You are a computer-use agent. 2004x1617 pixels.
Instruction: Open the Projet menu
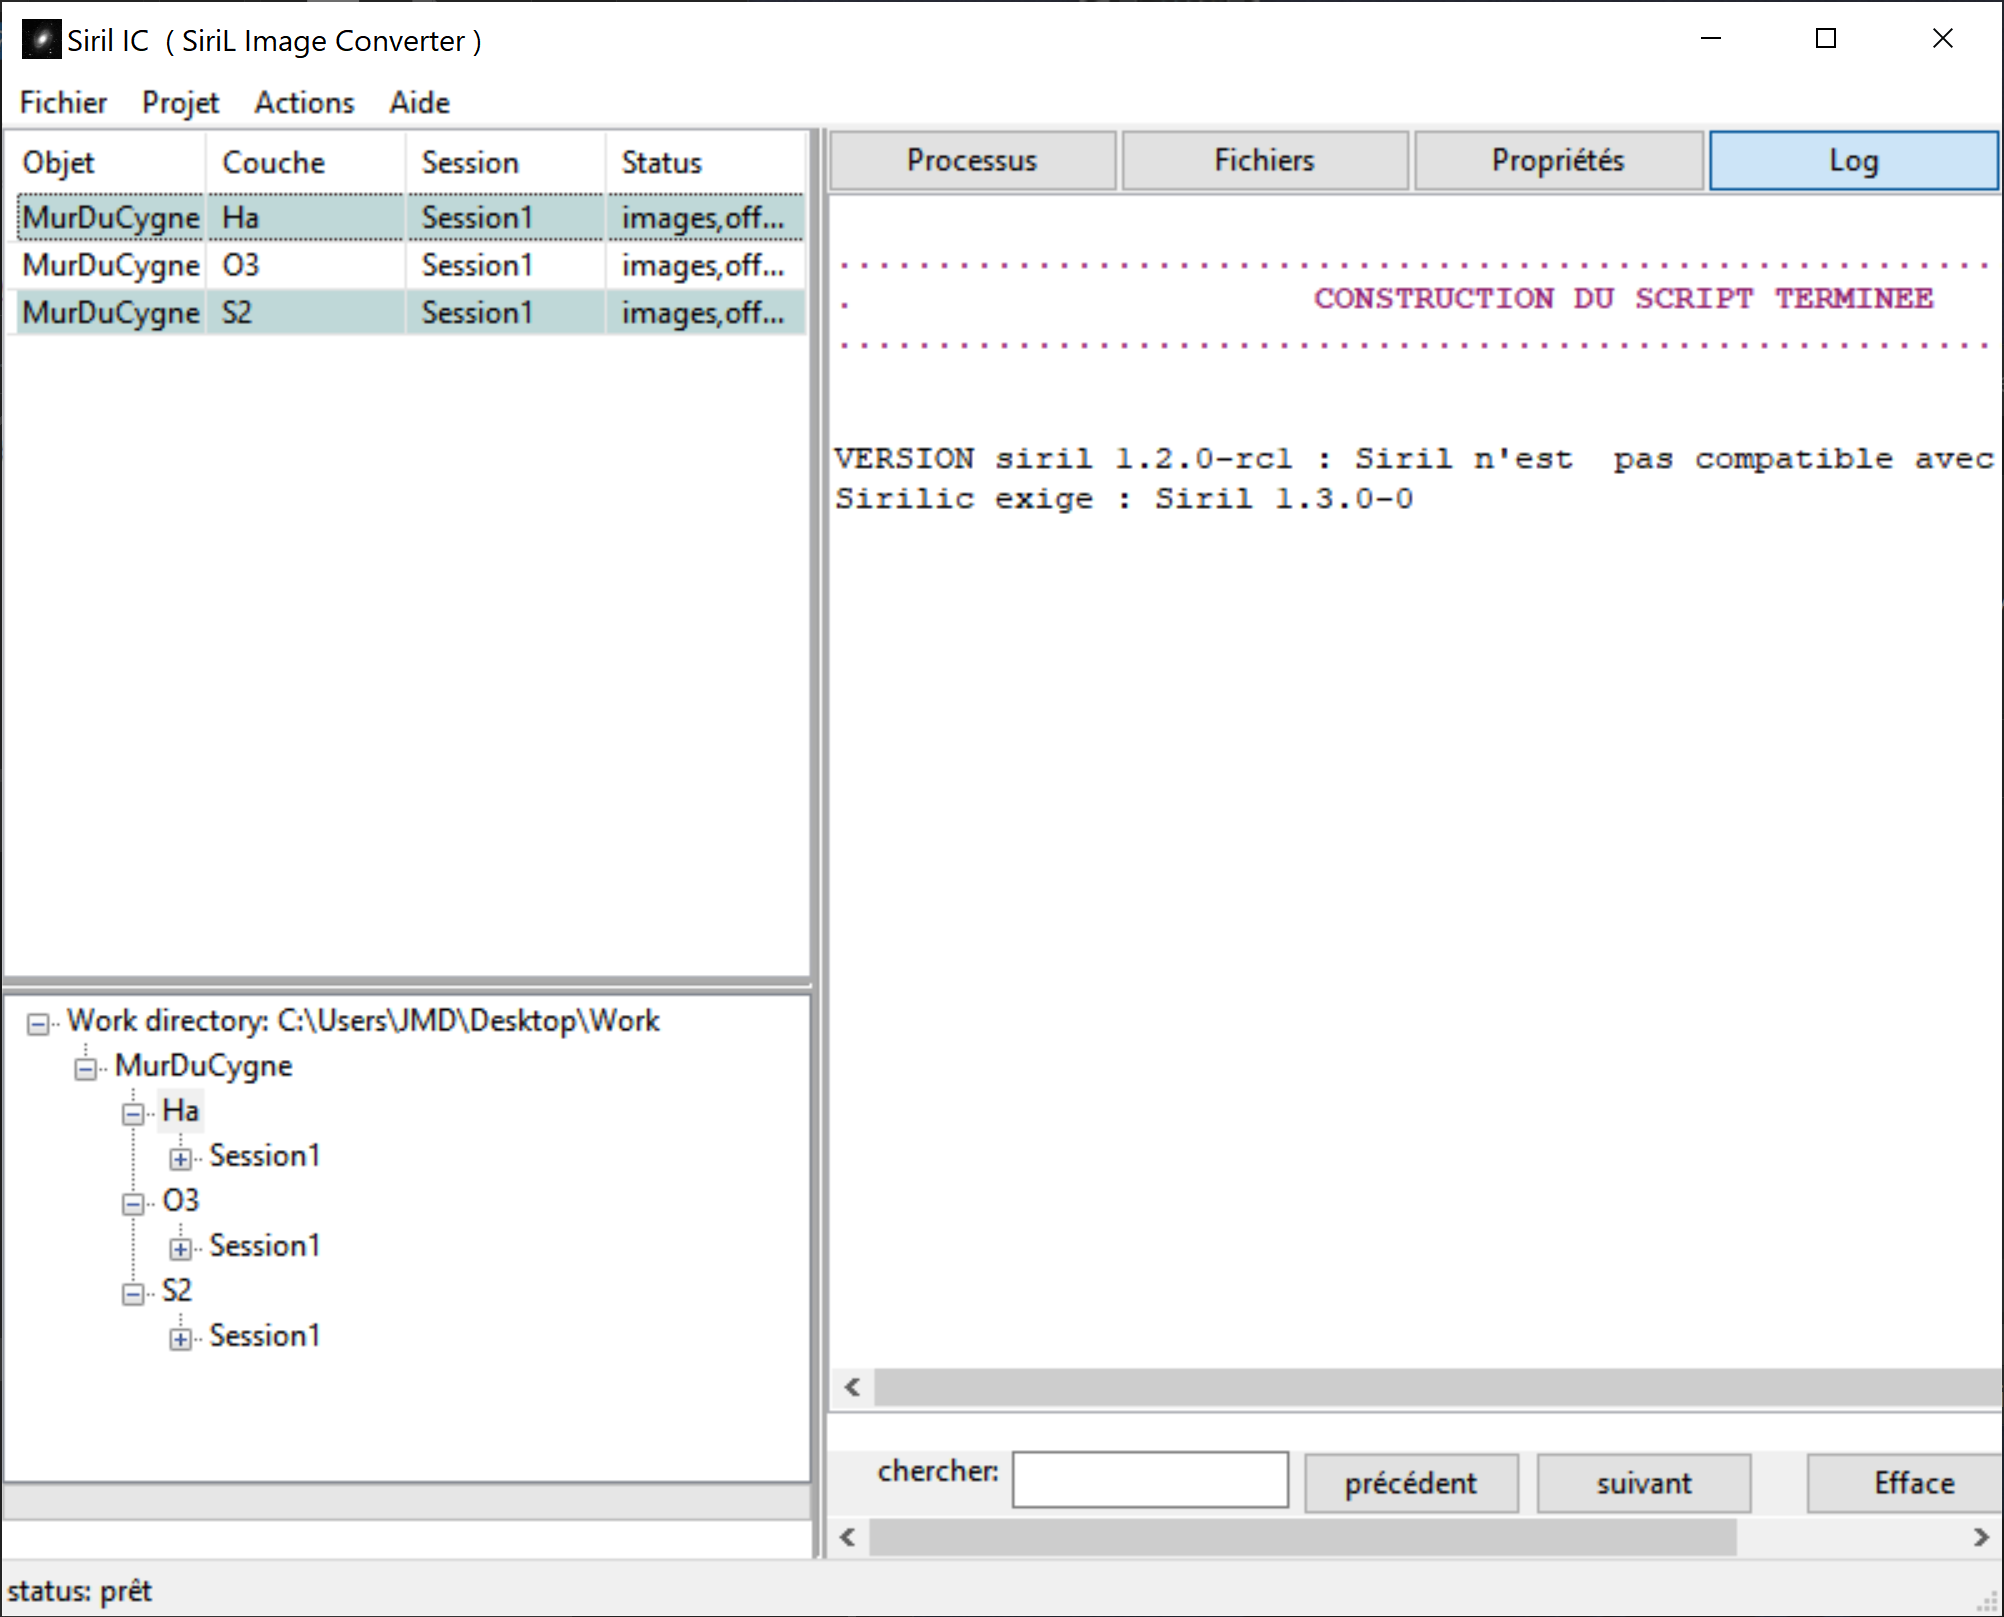(180, 102)
